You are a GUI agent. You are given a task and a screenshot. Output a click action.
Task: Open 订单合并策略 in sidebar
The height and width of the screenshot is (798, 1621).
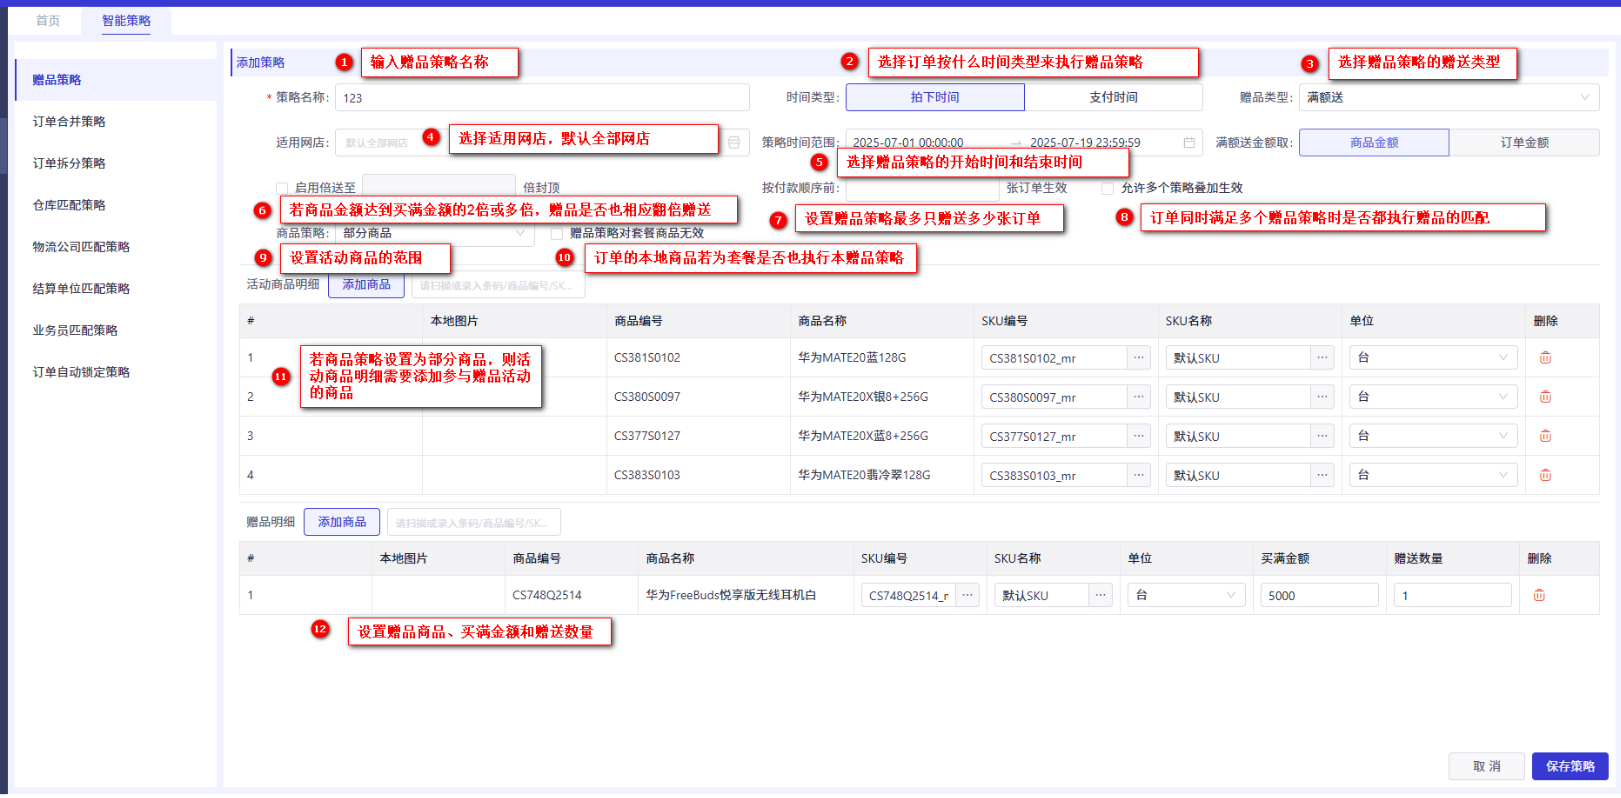[116, 122]
